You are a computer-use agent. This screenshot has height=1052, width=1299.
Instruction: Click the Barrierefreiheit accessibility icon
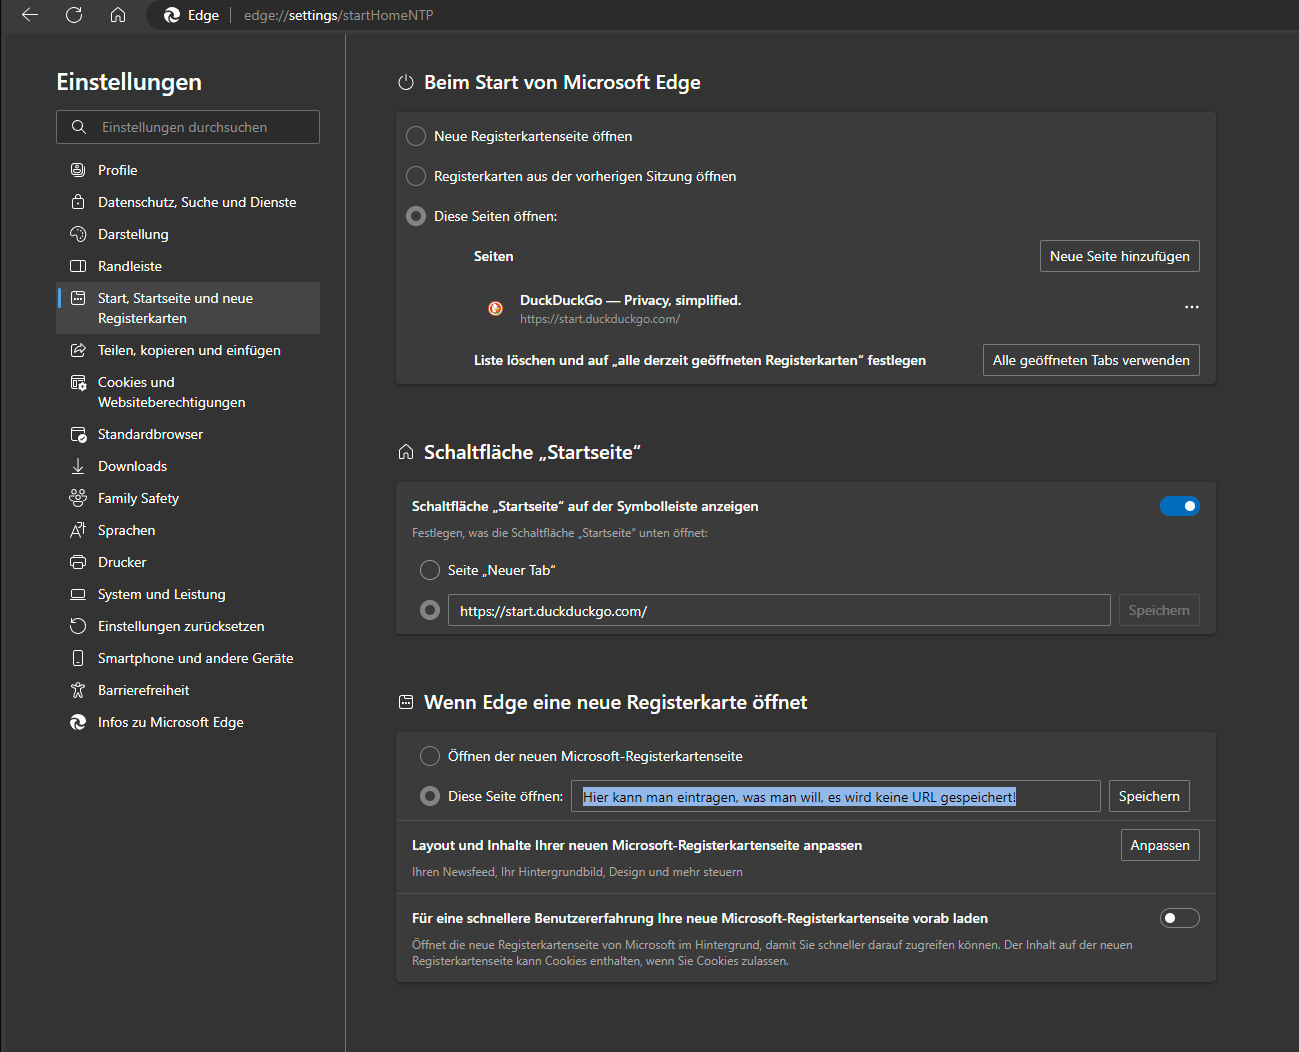(78, 690)
